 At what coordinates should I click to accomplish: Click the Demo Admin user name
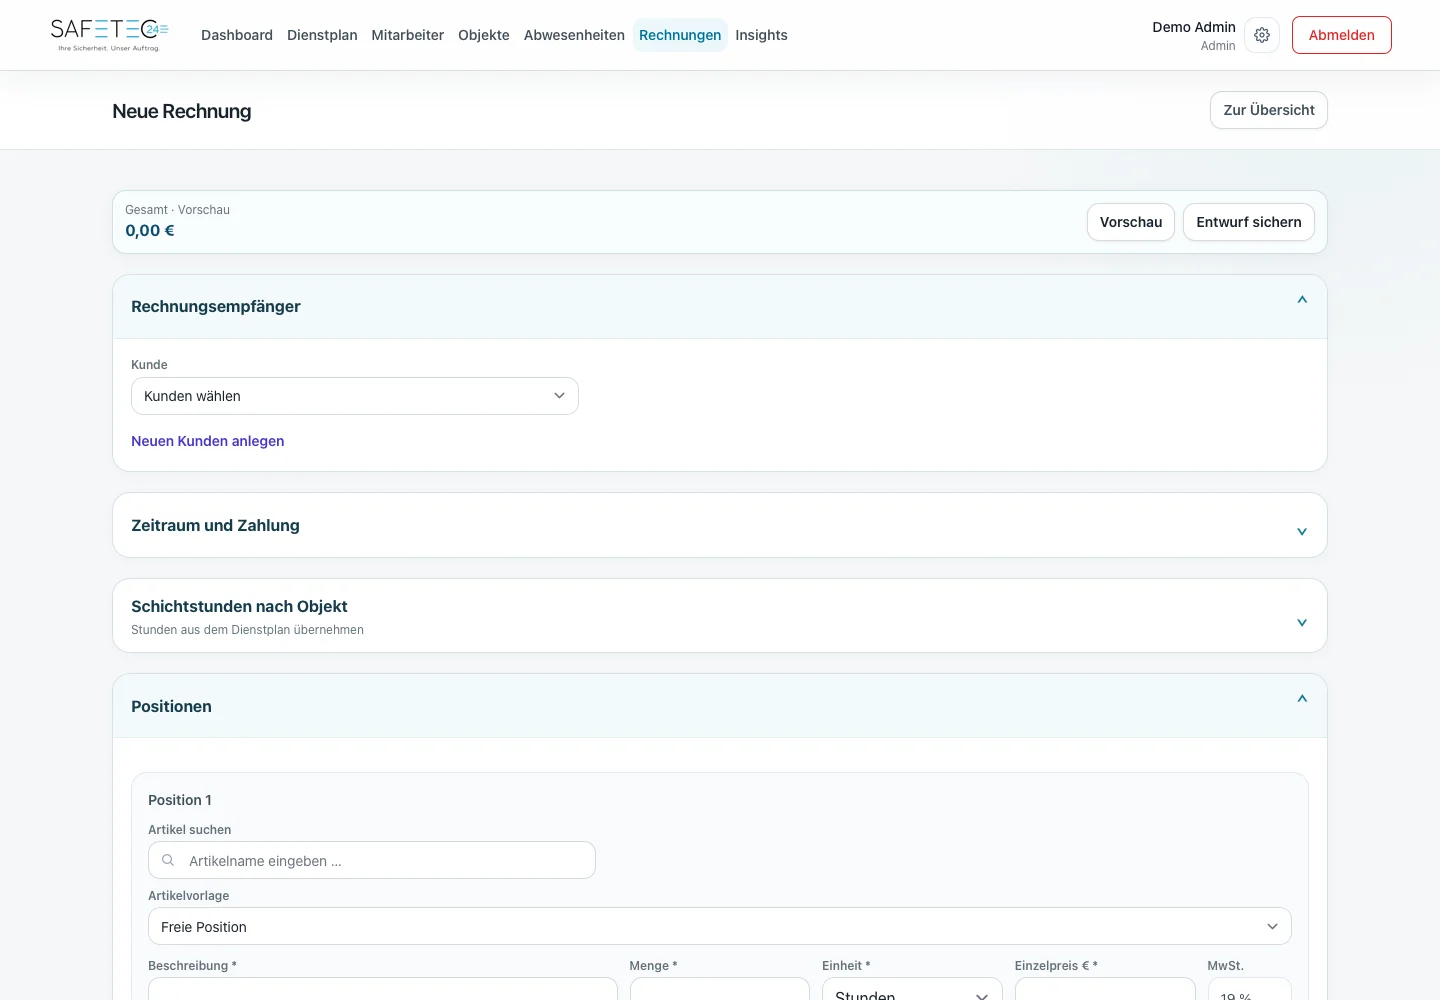coord(1194,27)
